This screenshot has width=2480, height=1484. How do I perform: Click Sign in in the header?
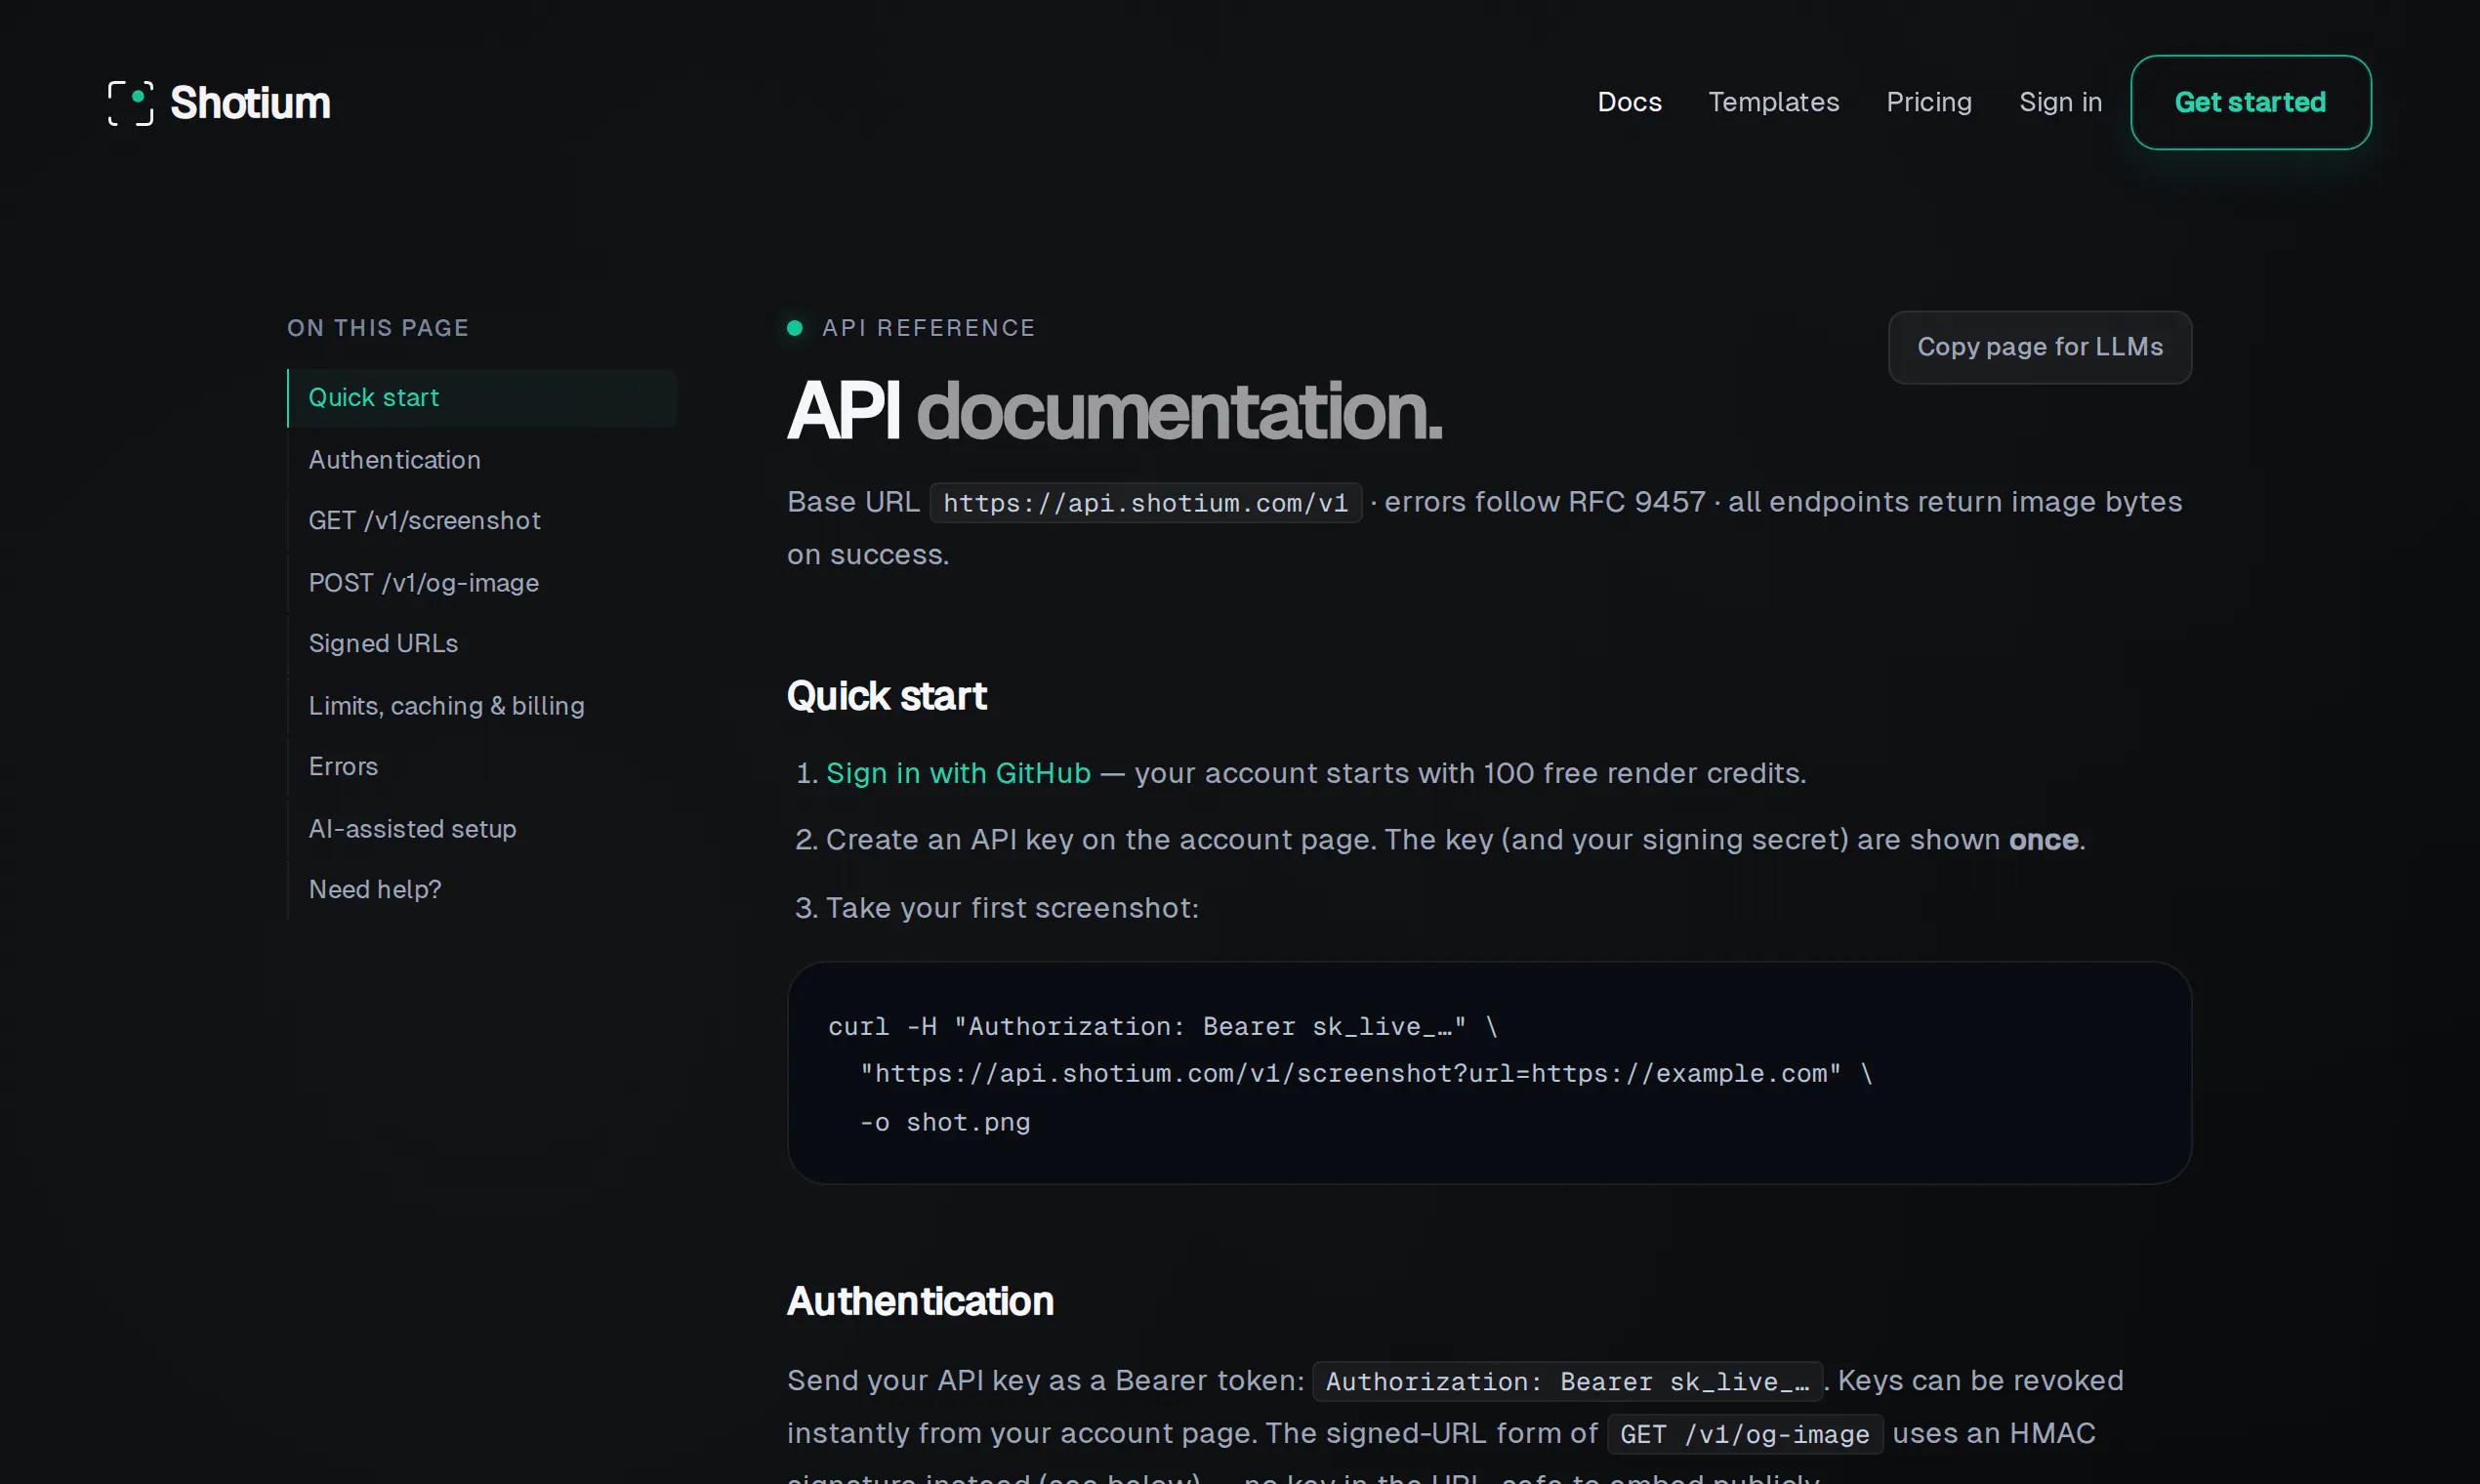(2060, 102)
